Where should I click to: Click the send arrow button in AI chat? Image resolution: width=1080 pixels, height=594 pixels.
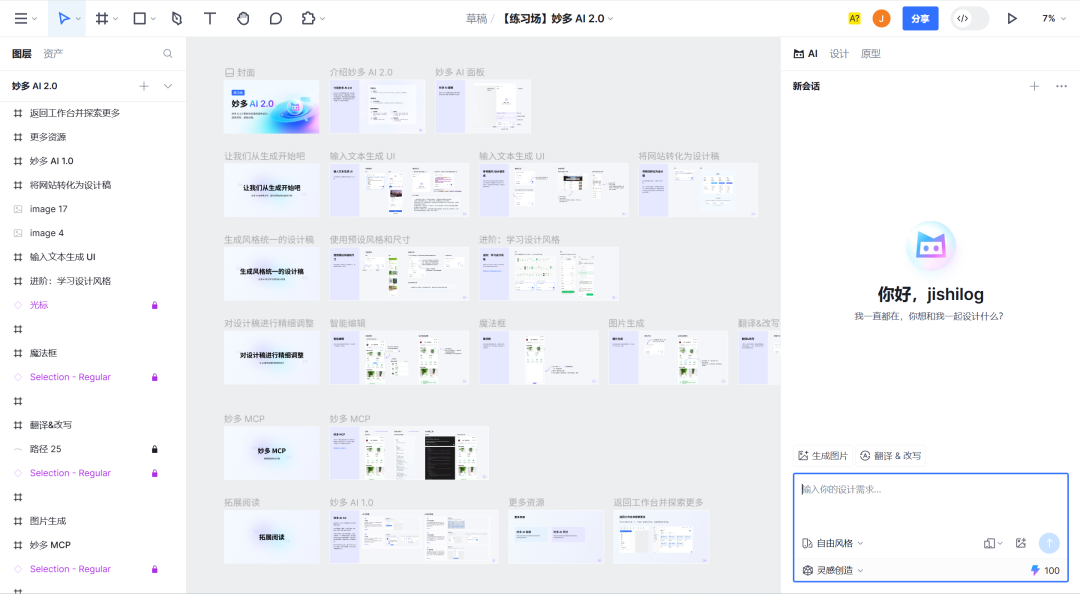[x=1049, y=543]
